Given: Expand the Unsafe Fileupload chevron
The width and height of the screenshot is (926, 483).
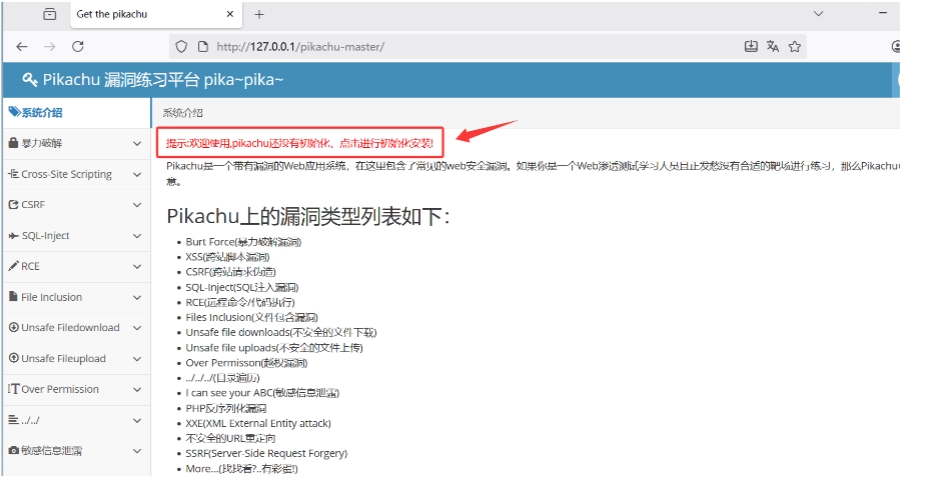Looking at the screenshot, I should [x=137, y=358].
